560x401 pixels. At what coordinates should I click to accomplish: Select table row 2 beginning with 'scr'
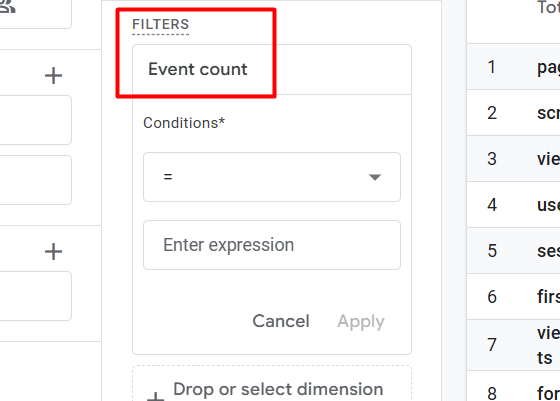coord(513,113)
